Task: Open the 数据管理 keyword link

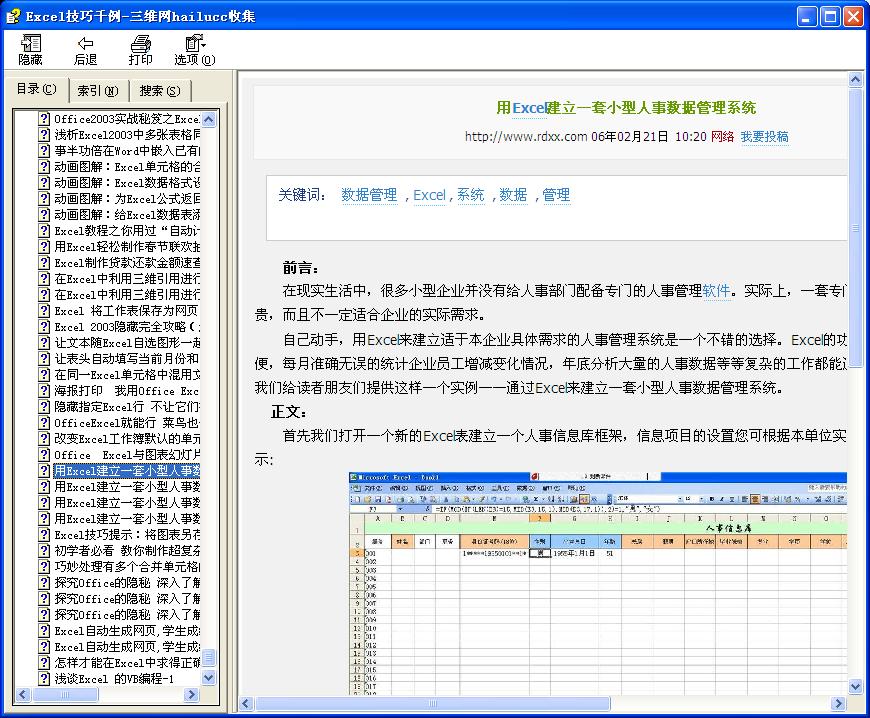Action: tap(369, 195)
